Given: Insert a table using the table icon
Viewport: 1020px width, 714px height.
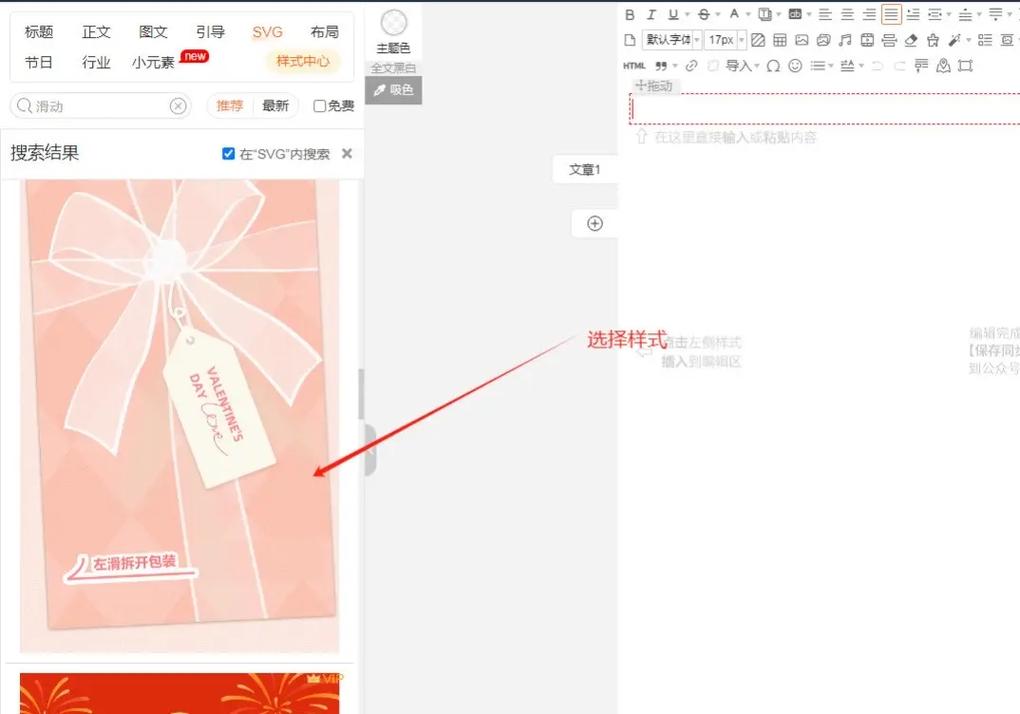Looking at the screenshot, I should pos(781,39).
